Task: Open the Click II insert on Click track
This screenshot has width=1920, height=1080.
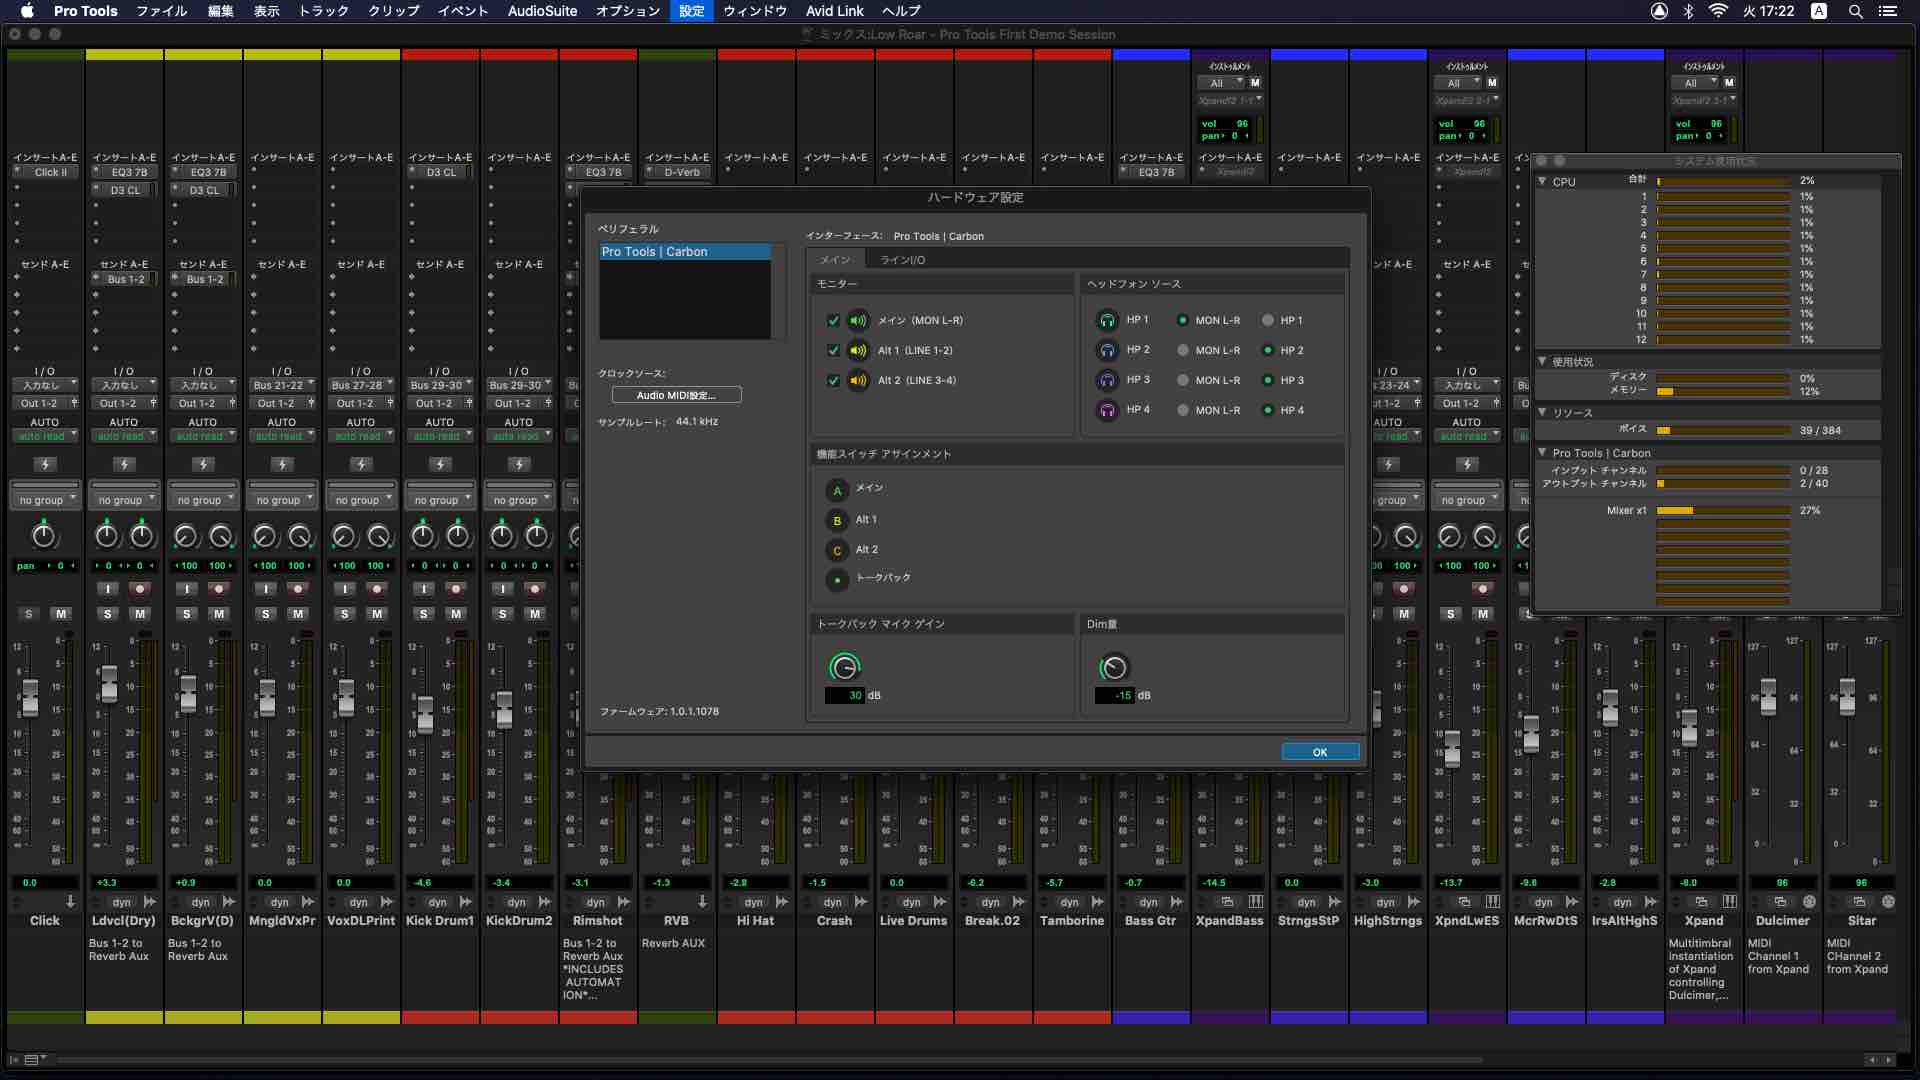Action: pyautogui.click(x=50, y=172)
